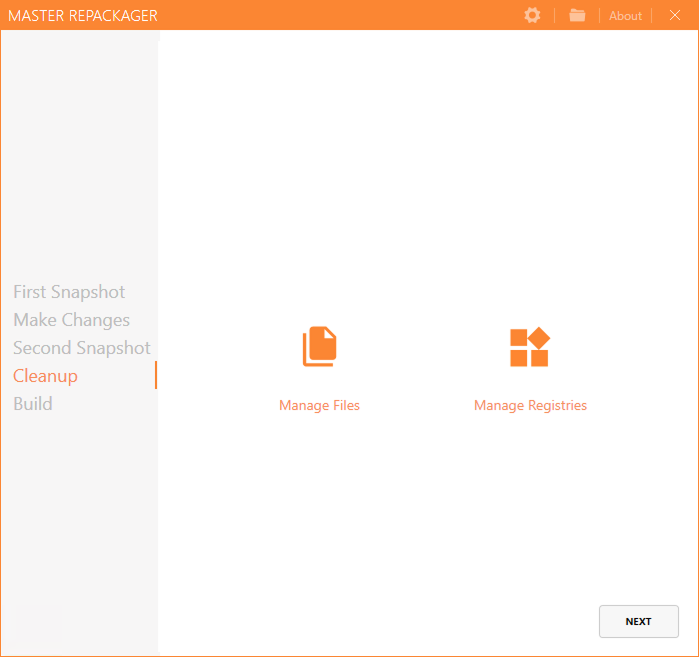Click the orange indicator bar beside Cleanup
Image resolution: width=699 pixels, height=657 pixels.
156,376
